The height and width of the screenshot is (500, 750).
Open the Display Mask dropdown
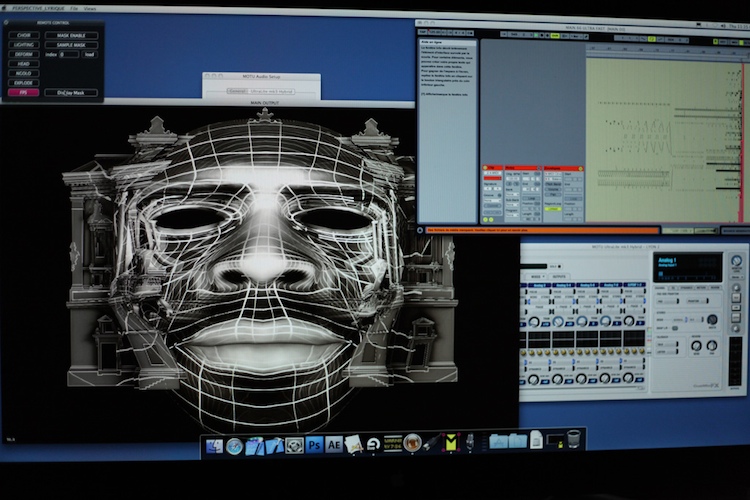(71, 92)
